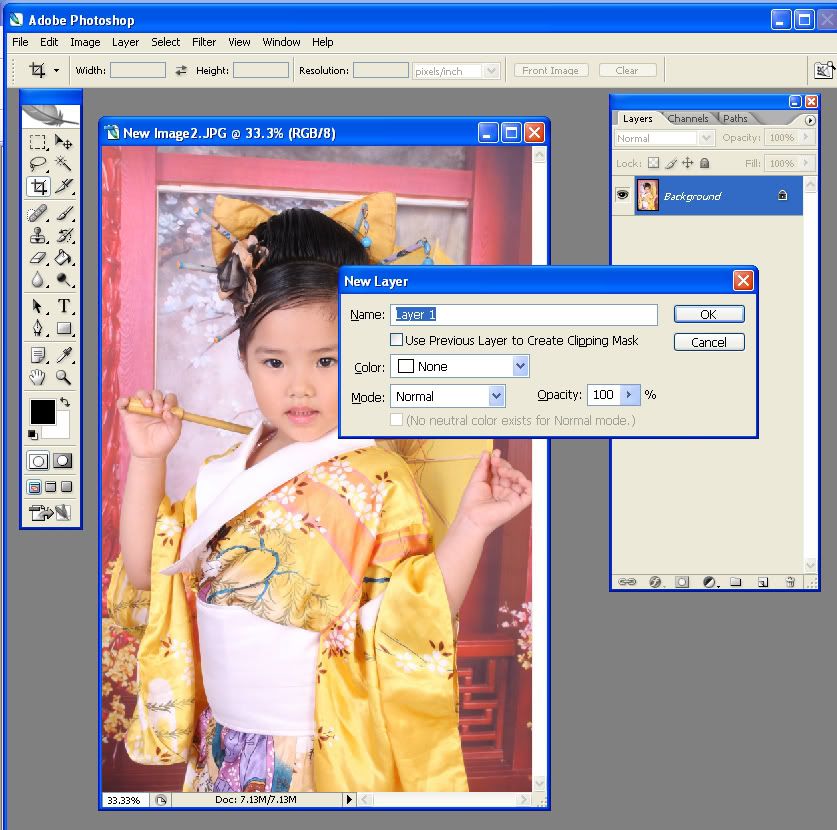Switch to the Channels tab
The height and width of the screenshot is (830, 837).
pyautogui.click(x=688, y=118)
